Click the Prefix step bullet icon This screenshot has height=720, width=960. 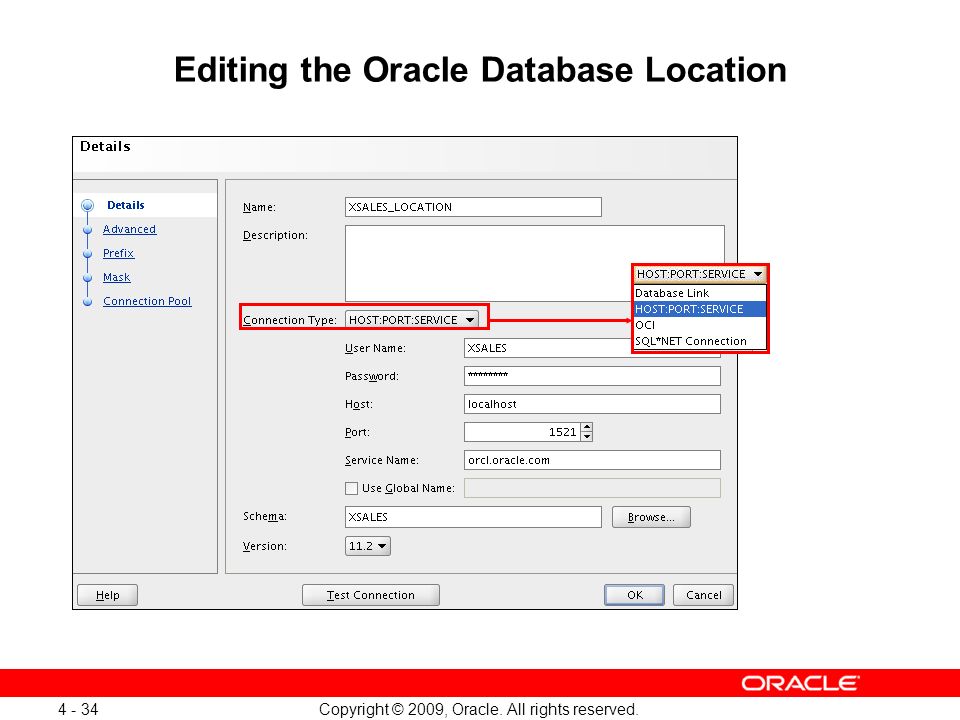(x=88, y=253)
